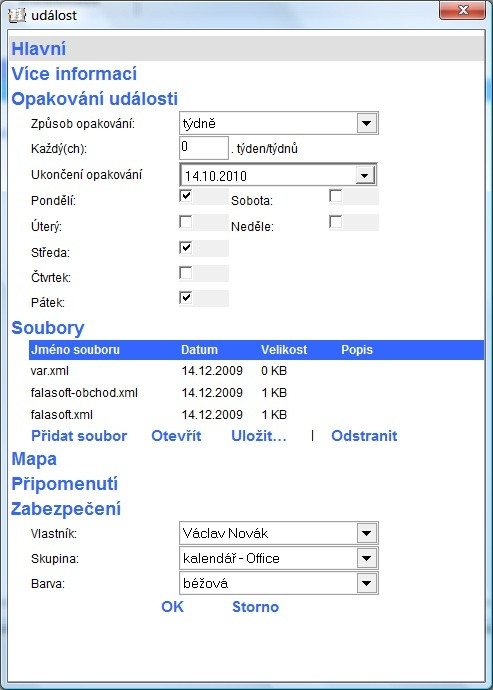Click the událost window title icon
The width and height of the screenshot is (493, 690).
pos(18,15)
